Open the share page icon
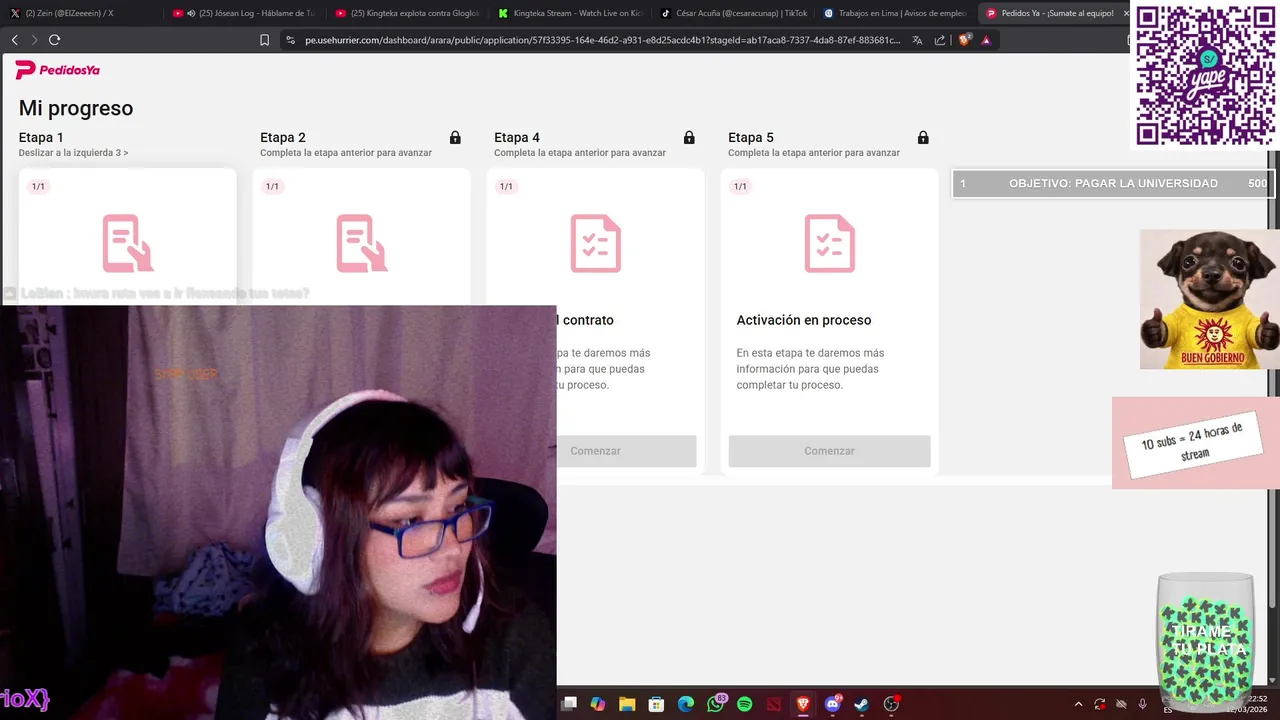 (940, 40)
